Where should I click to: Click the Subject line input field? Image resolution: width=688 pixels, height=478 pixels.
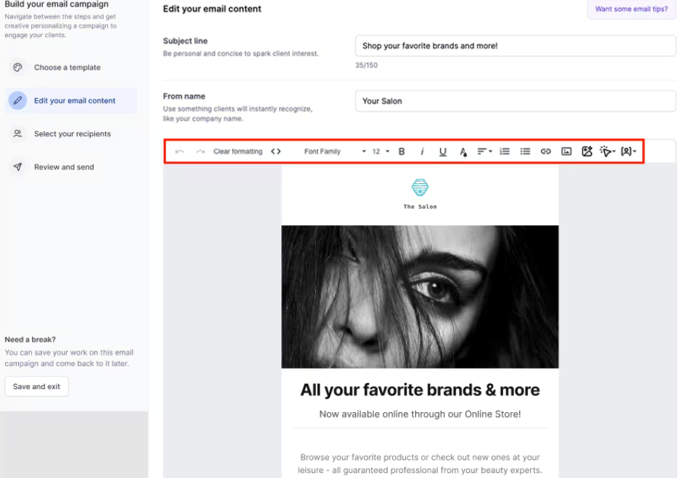pyautogui.click(x=515, y=46)
